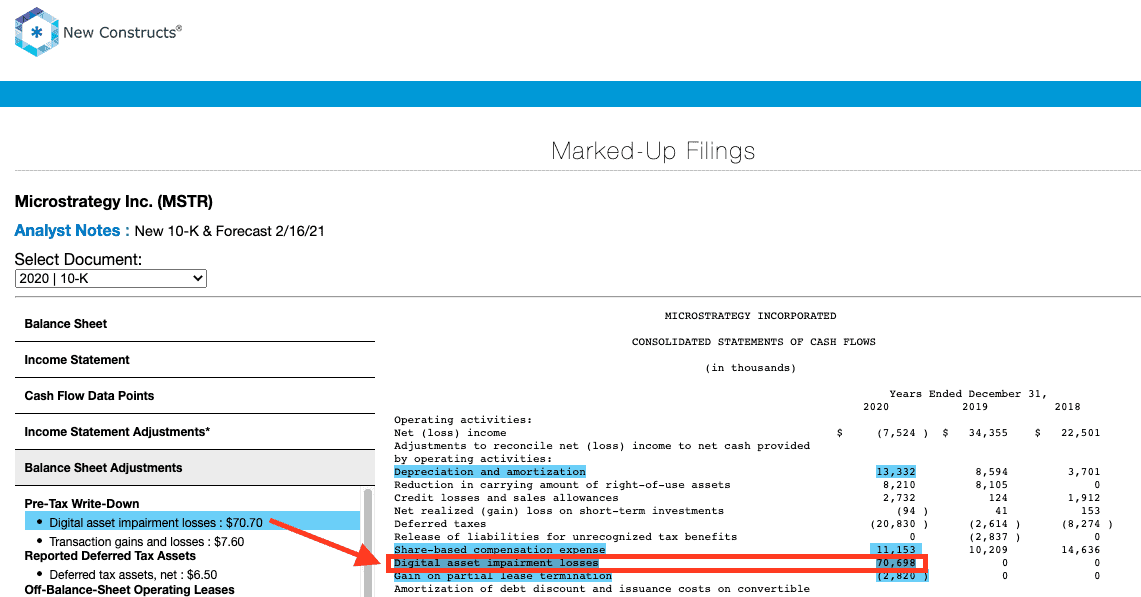Click the left adjustments panel scrollbar
Image resolution: width=1141 pixels, height=597 pixels.
point(367,542)
